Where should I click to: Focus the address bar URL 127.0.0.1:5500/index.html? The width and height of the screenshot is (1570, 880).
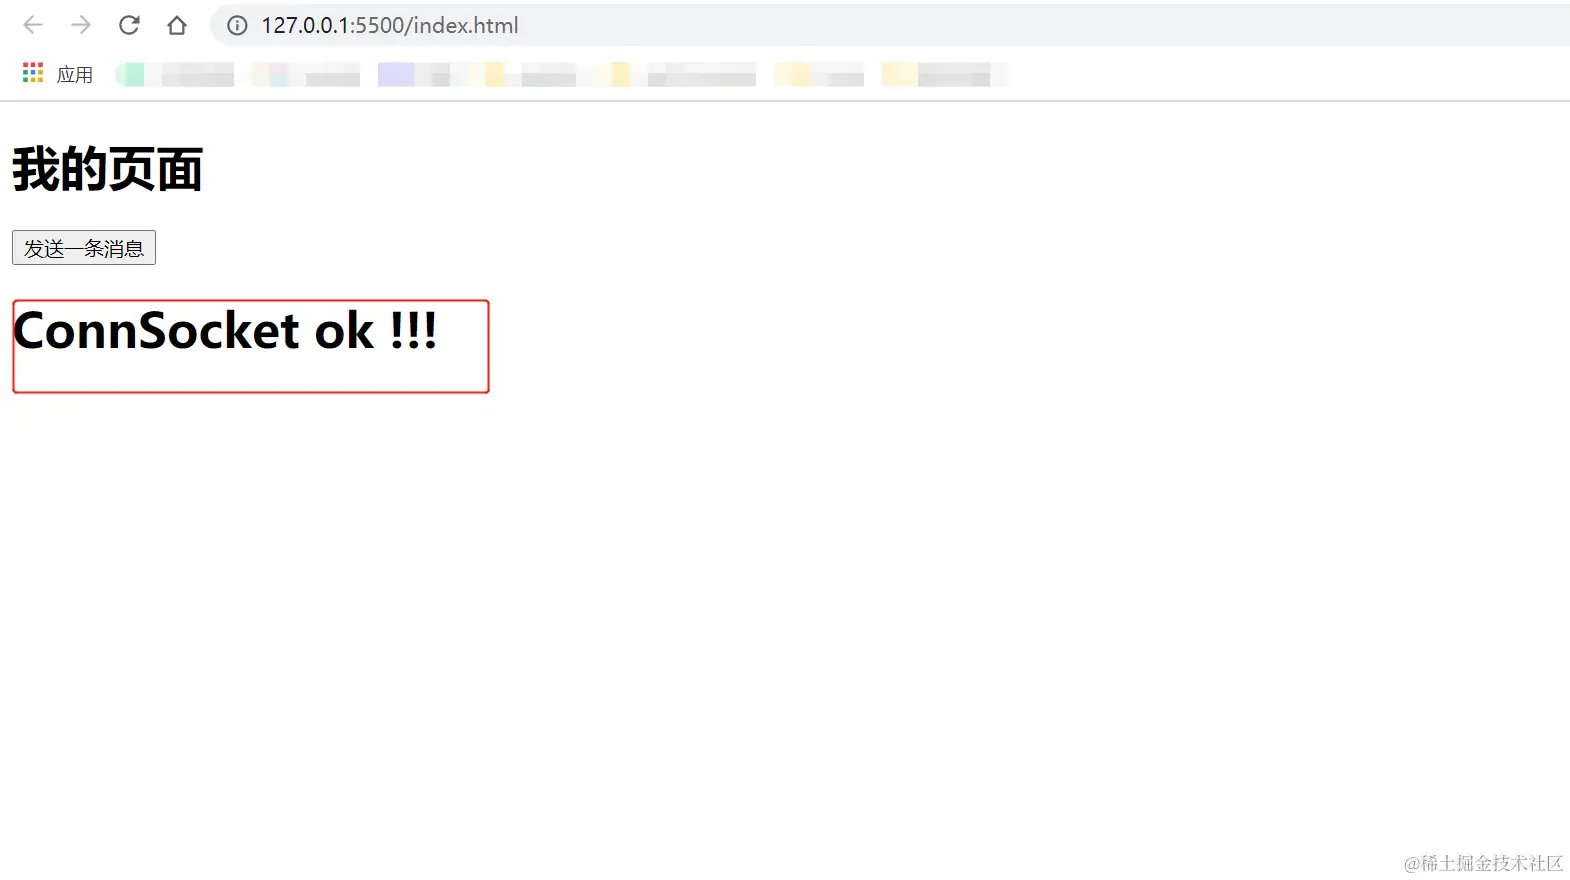pos(390,25)
